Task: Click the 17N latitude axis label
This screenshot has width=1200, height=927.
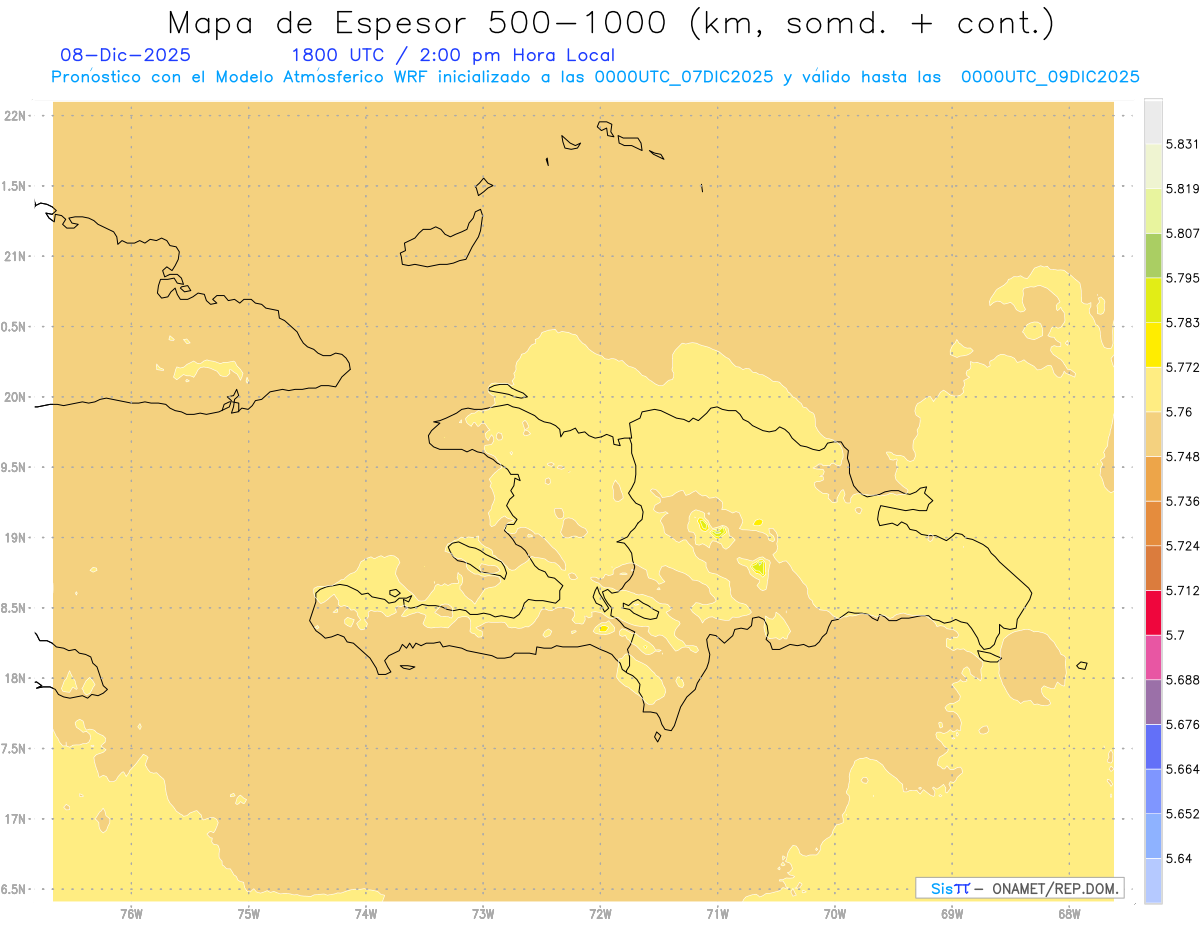Action: 14,819
